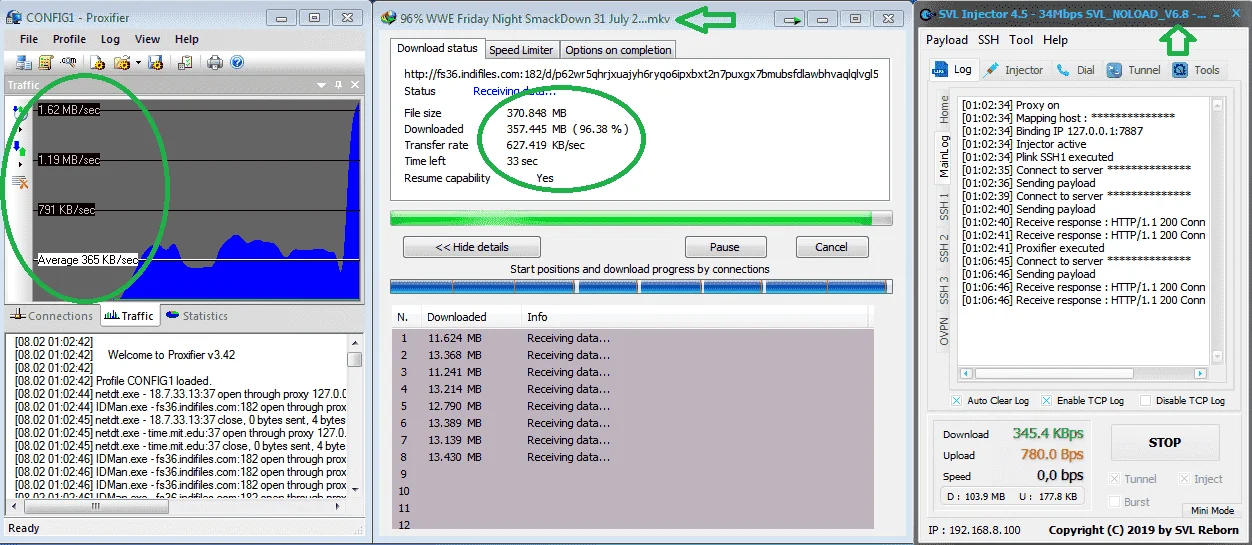Click the green arrow button in download title bar
1252x545 pixels.
click(793, 19)
